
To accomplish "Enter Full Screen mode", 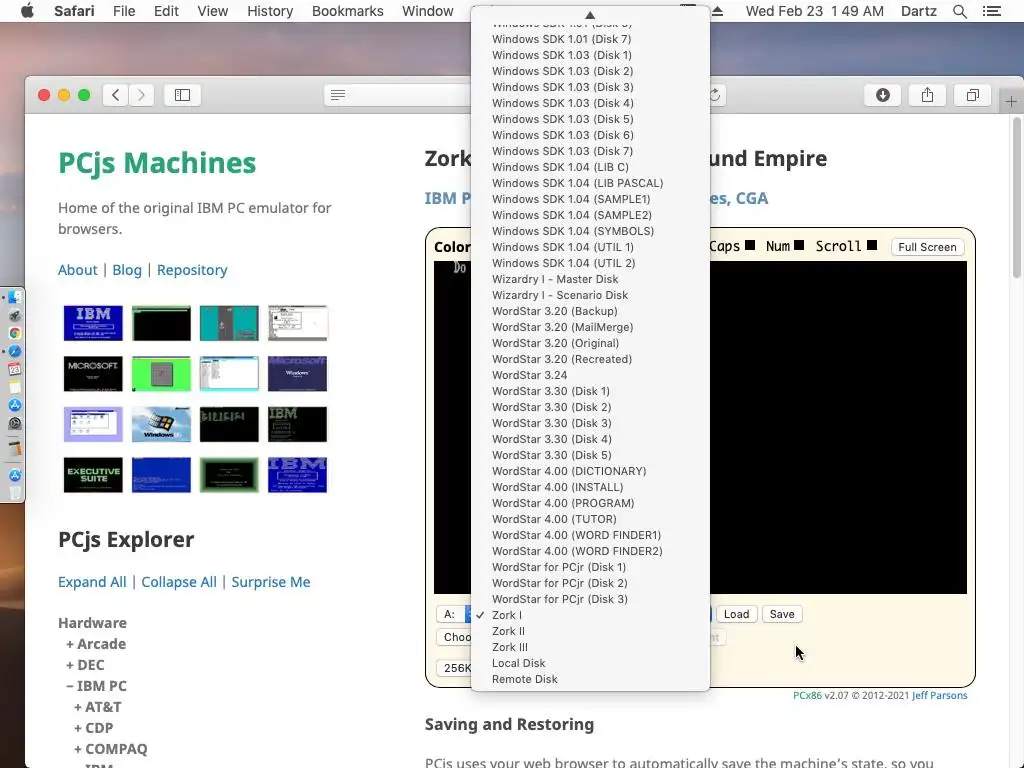I will (927, 247).
